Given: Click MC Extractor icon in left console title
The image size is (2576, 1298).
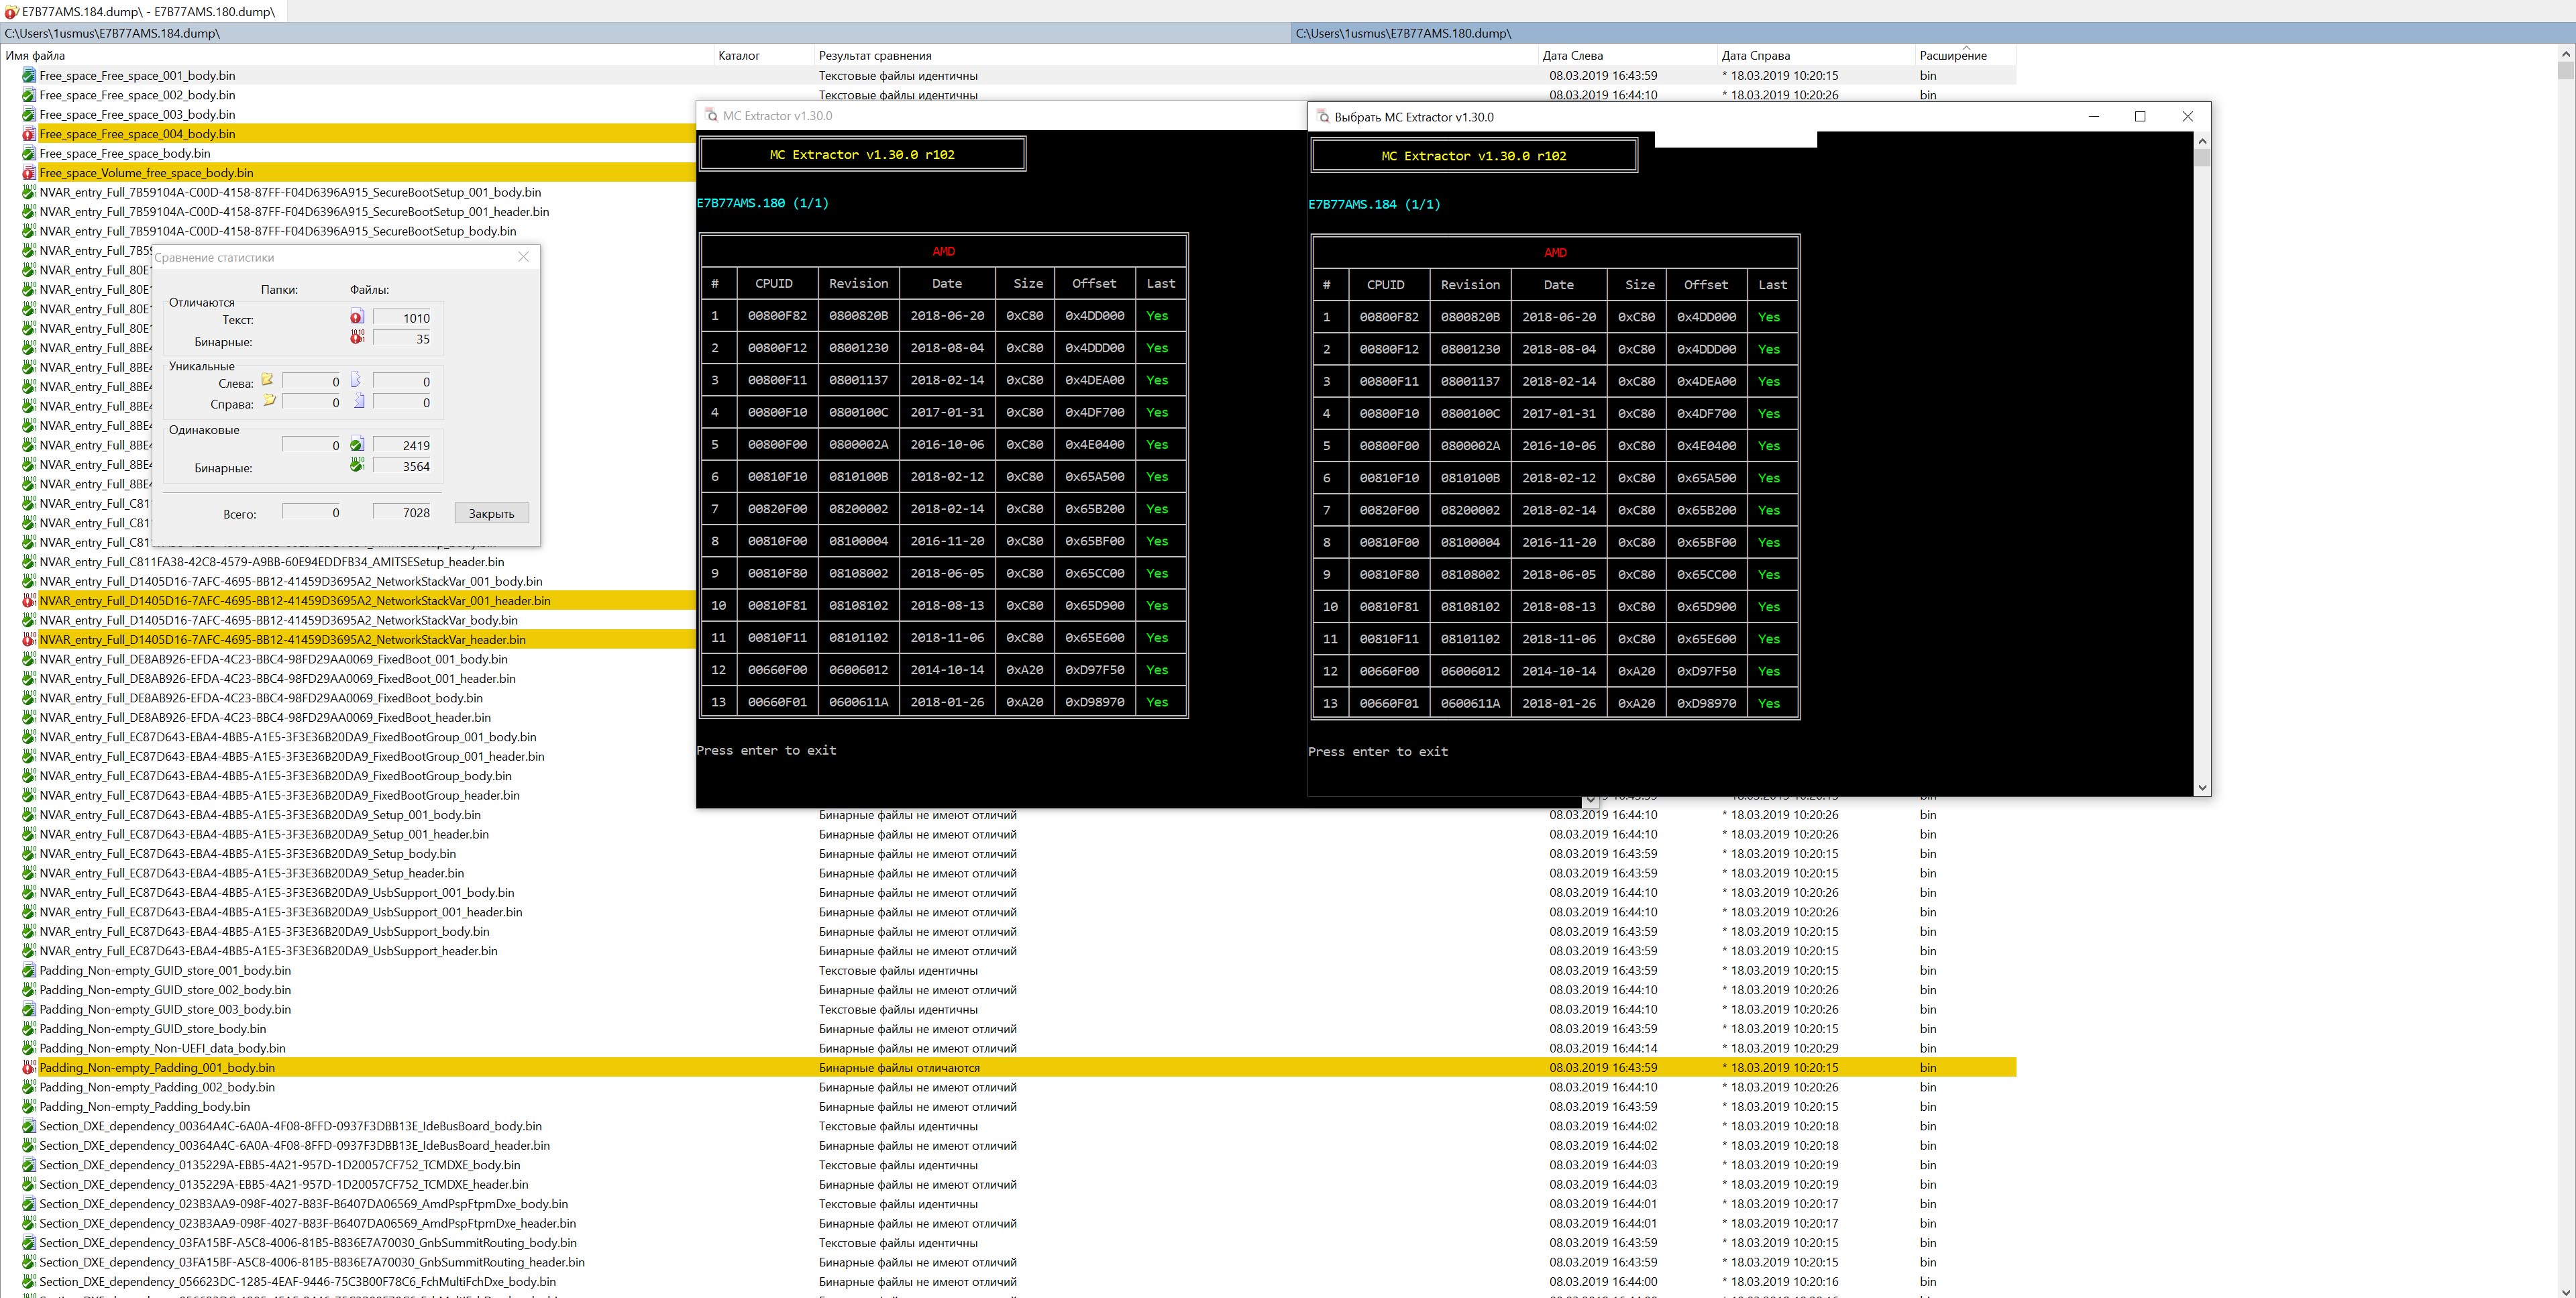Looking at the screenshot, I should click(711, 116).
